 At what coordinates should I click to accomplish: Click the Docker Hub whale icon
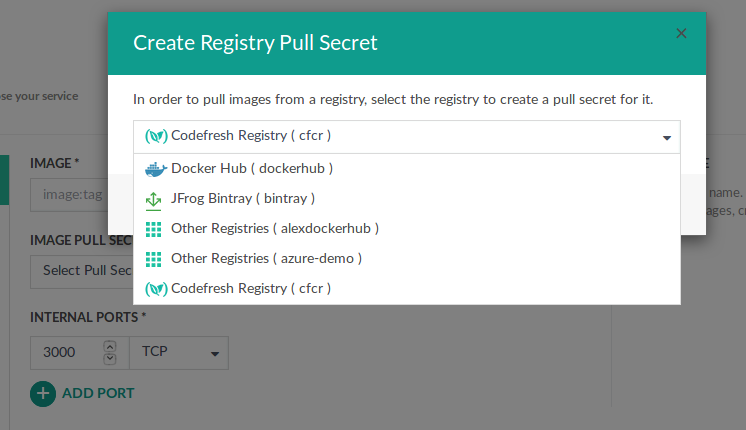point(154,168)
